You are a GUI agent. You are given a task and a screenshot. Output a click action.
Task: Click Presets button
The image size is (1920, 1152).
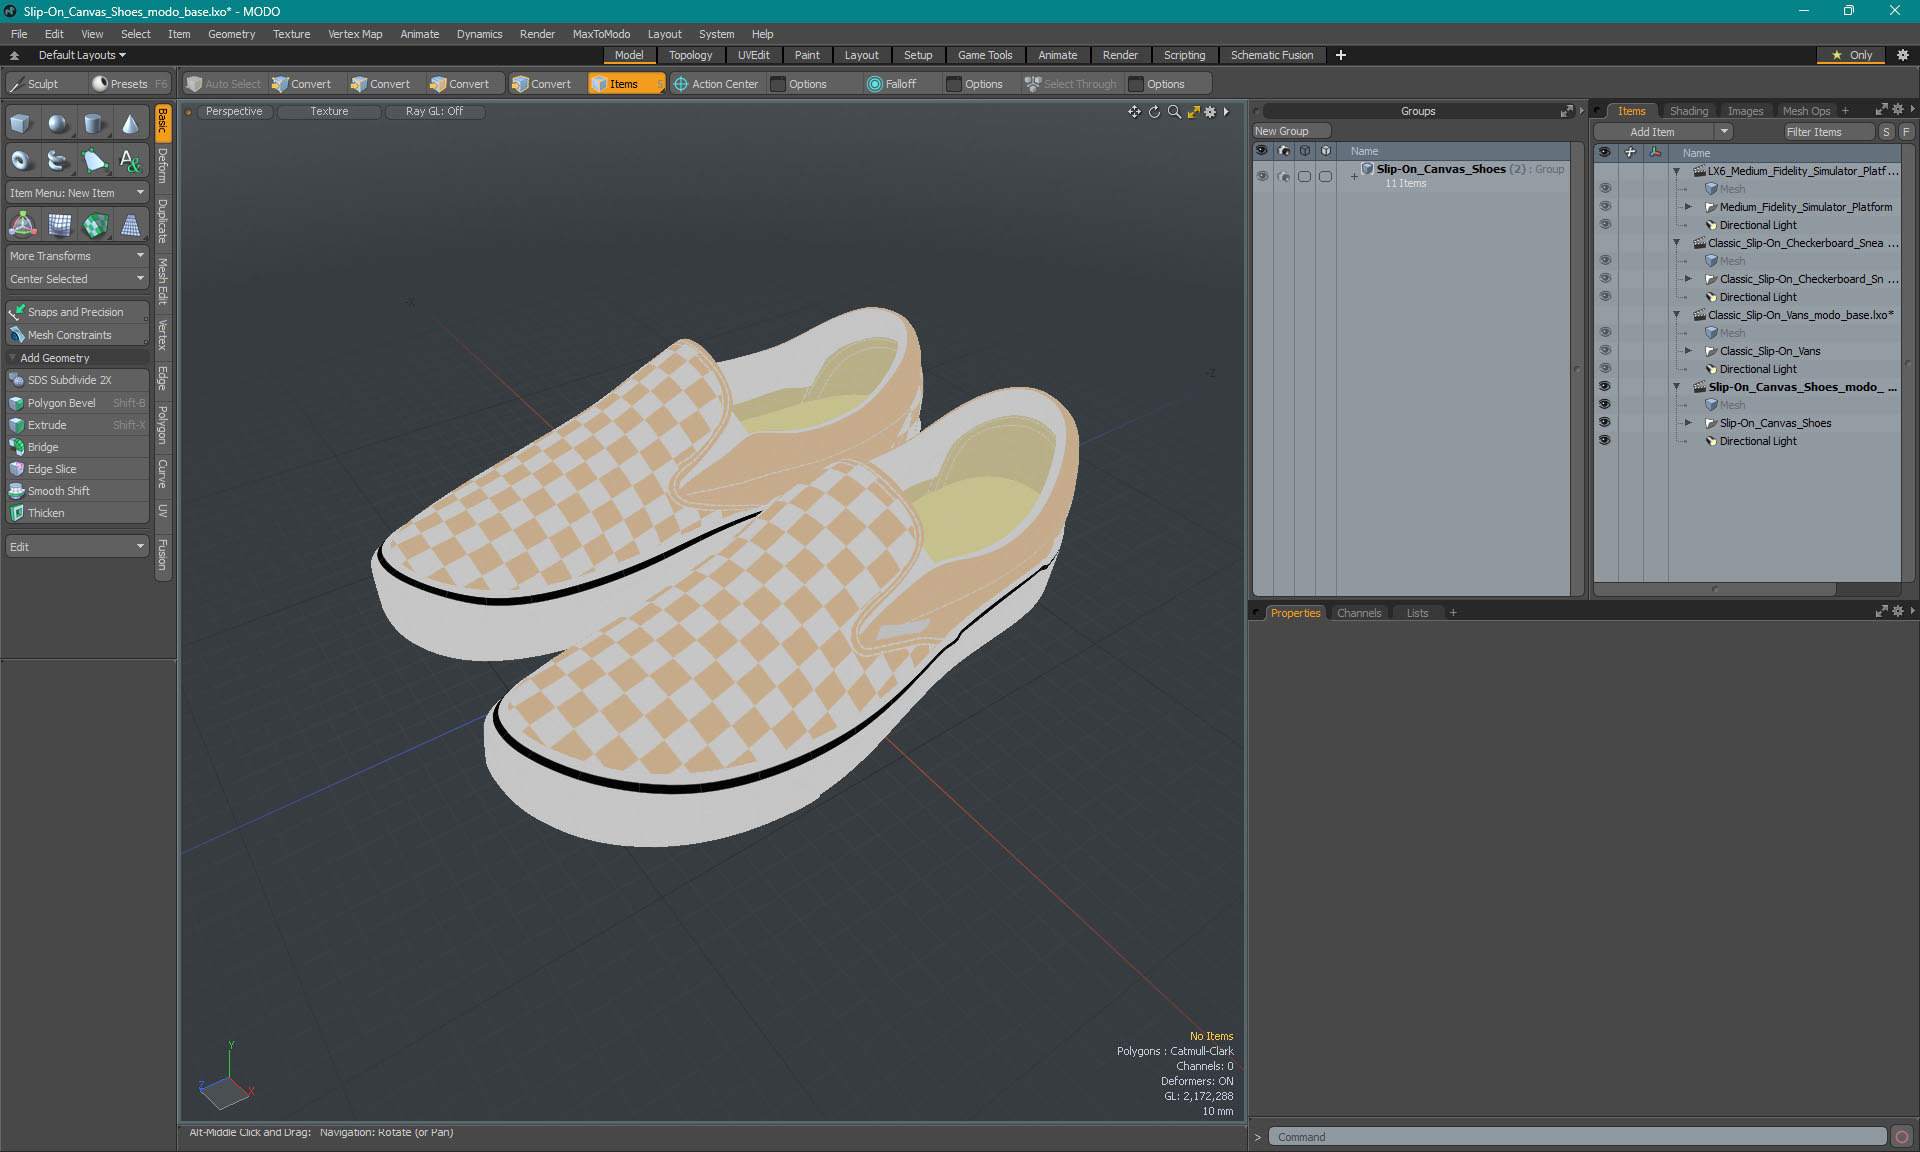pos(129,84)
